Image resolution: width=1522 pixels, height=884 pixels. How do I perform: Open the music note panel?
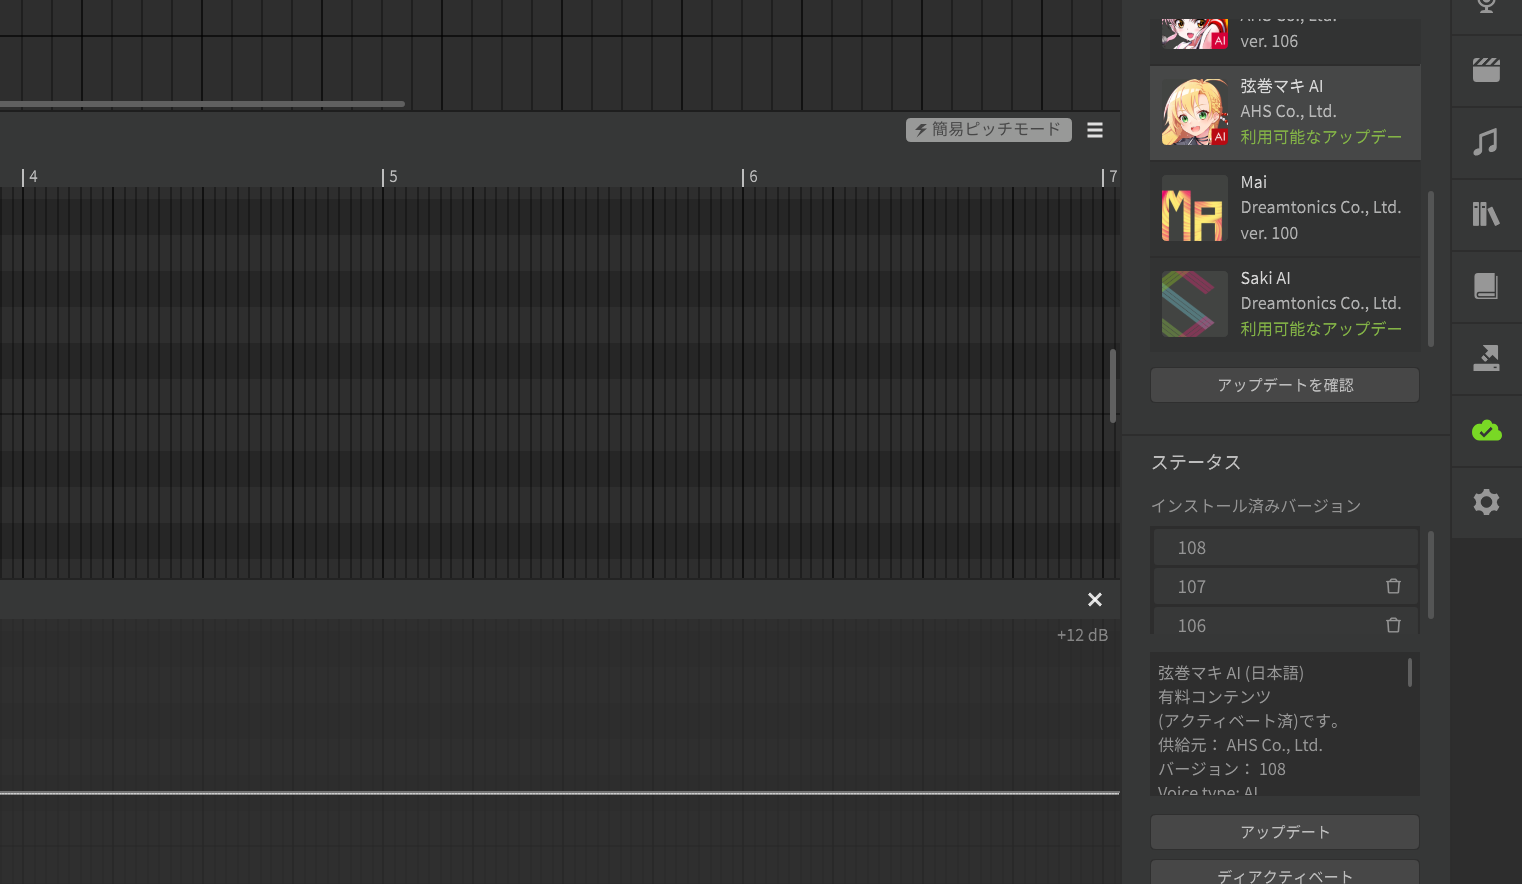(1486, 143)
